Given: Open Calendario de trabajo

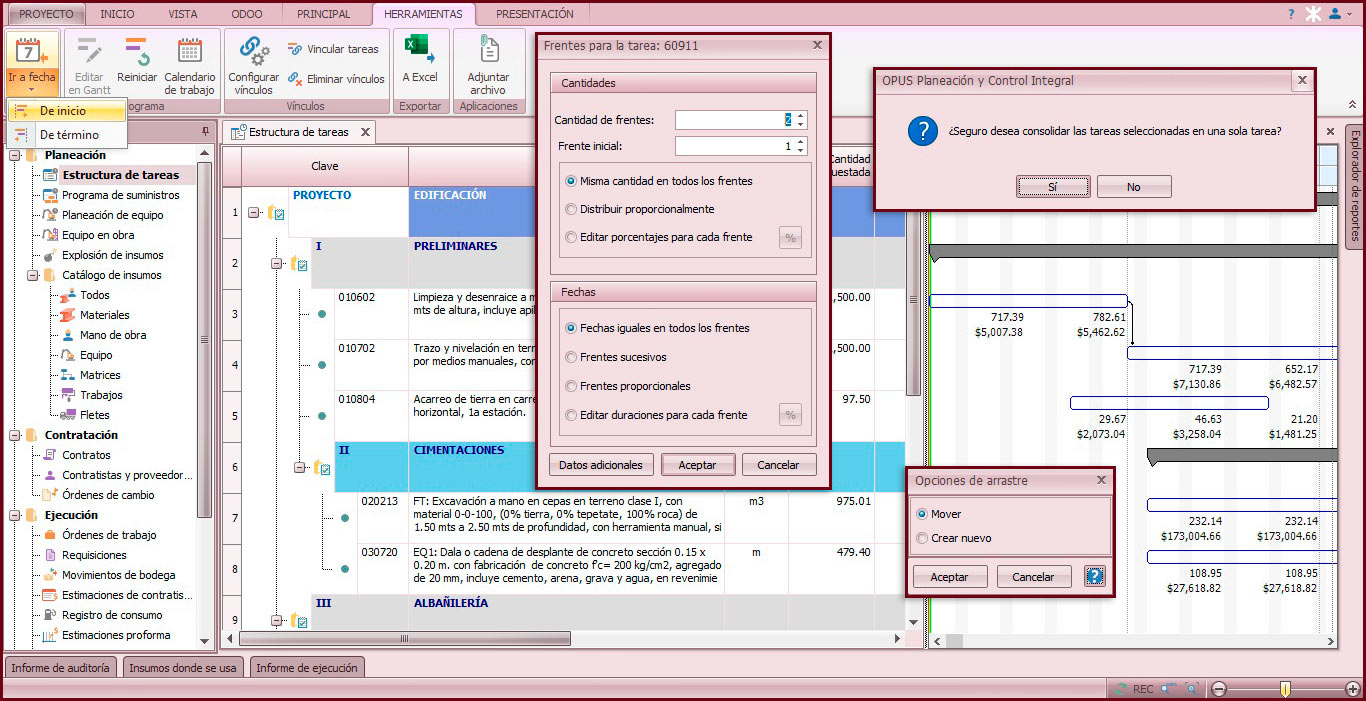Looking at the screenshot, I should point(189,67).
